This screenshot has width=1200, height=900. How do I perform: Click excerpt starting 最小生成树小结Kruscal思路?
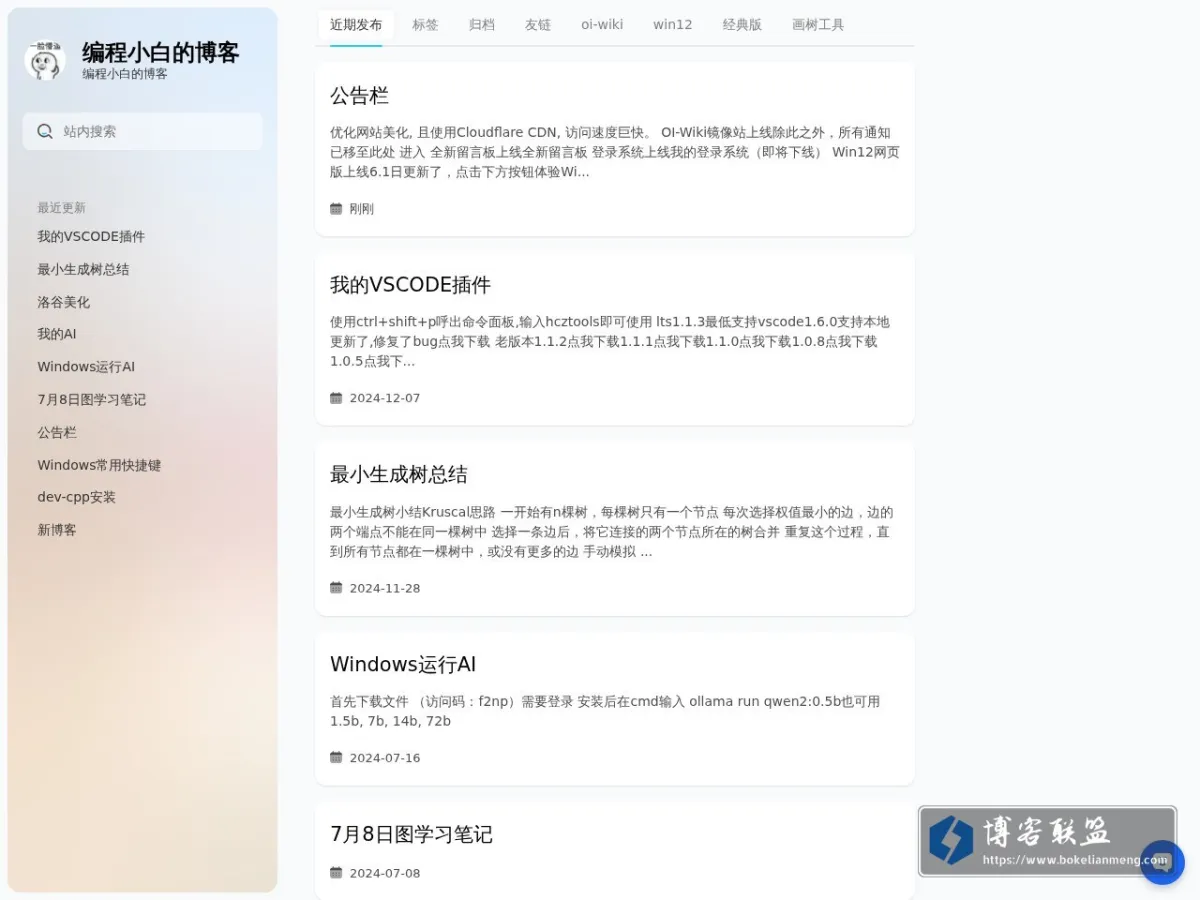pyautogui.click(x=611, y=532)
